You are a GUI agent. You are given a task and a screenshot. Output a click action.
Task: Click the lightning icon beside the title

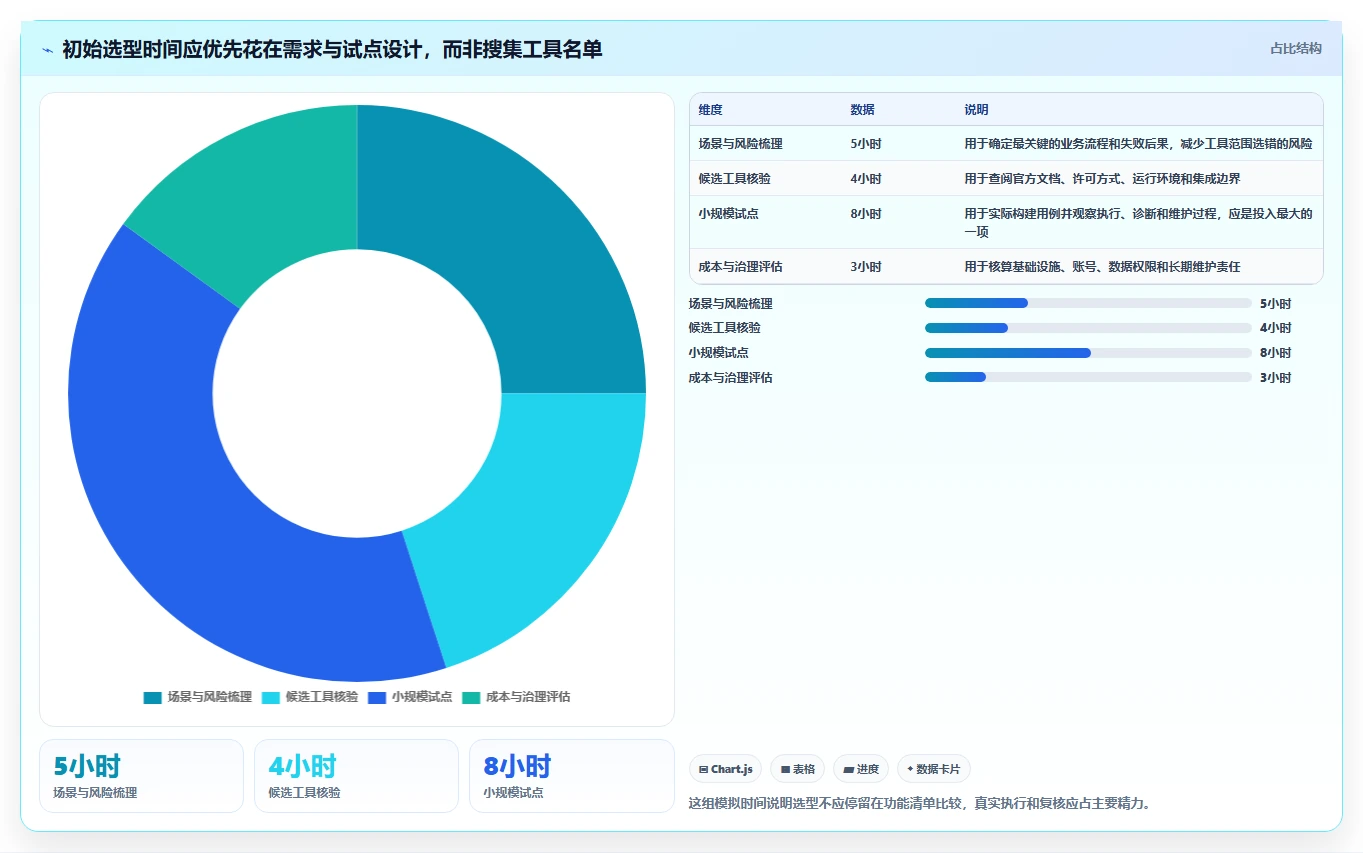point(48,50)
